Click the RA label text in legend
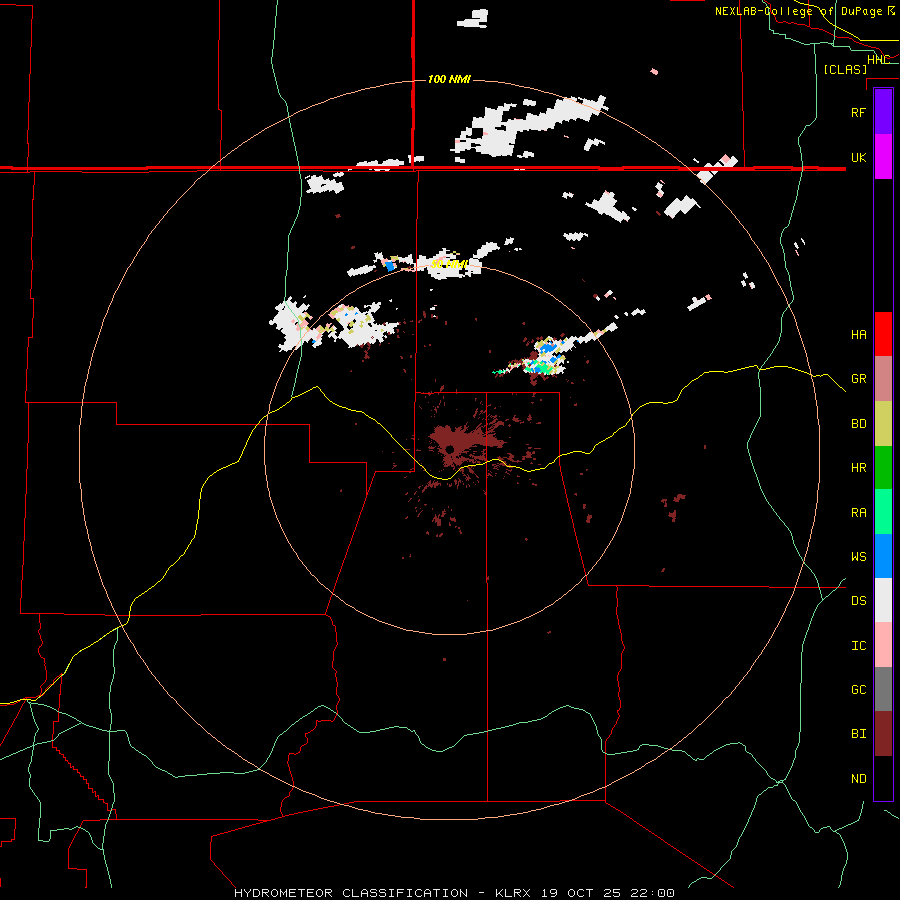The image size is (900, 900). click(x=858, y=512)
